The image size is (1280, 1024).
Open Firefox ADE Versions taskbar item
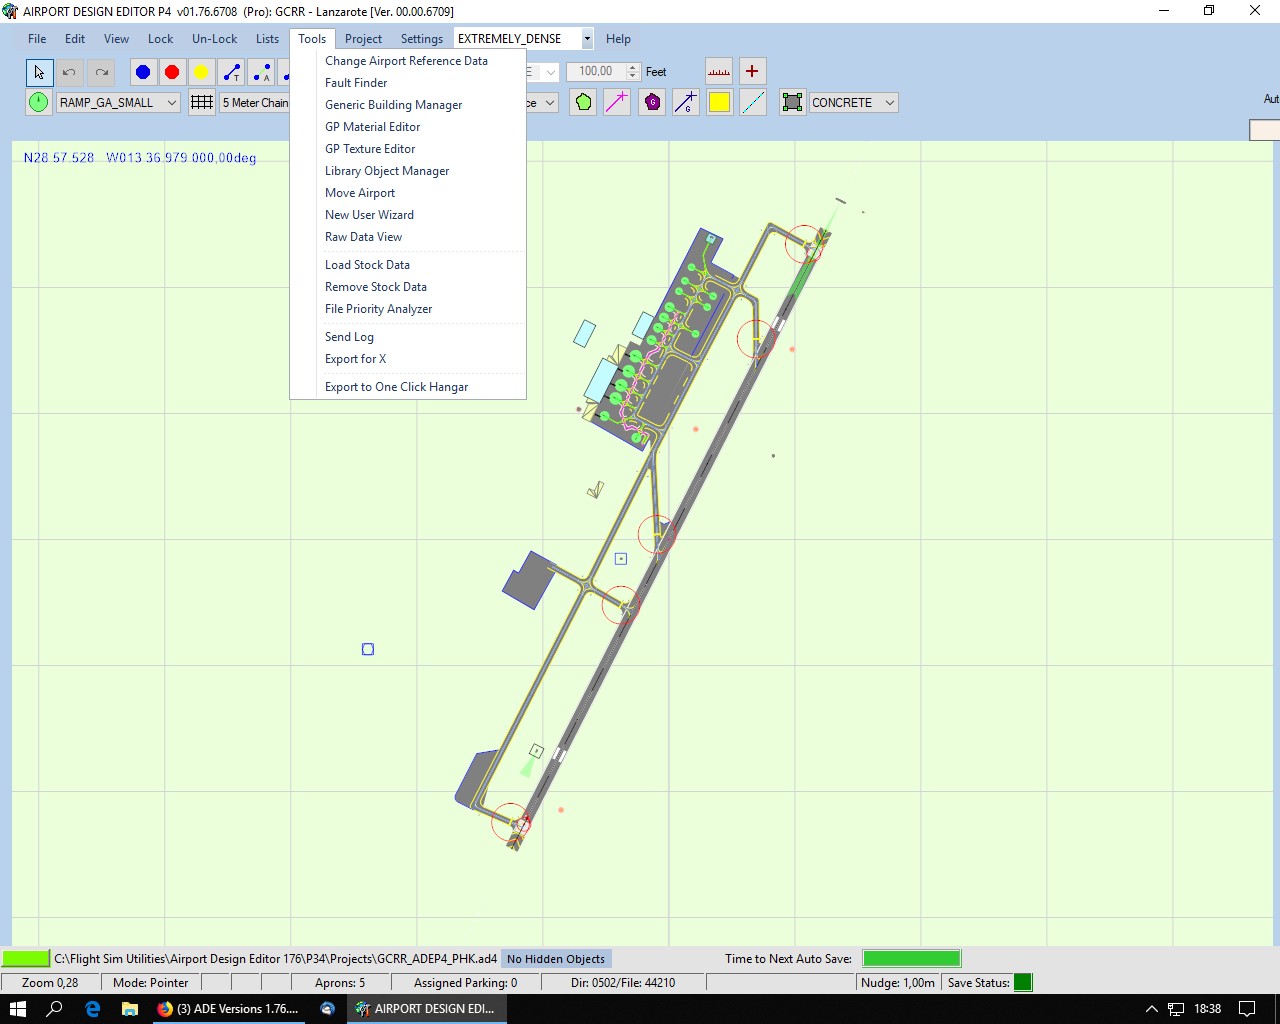click(228, 1009)
